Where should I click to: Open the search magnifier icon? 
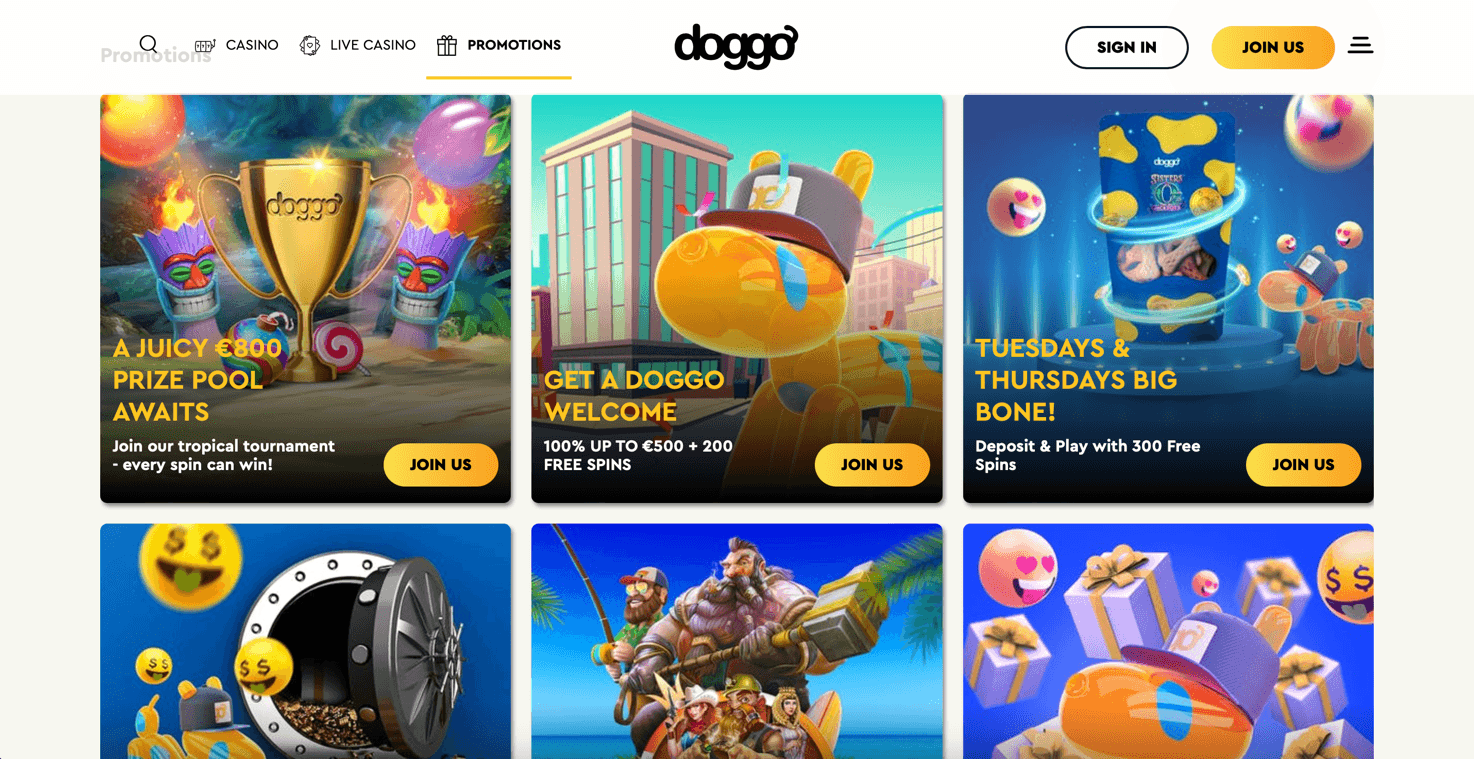tap(148, 44)
